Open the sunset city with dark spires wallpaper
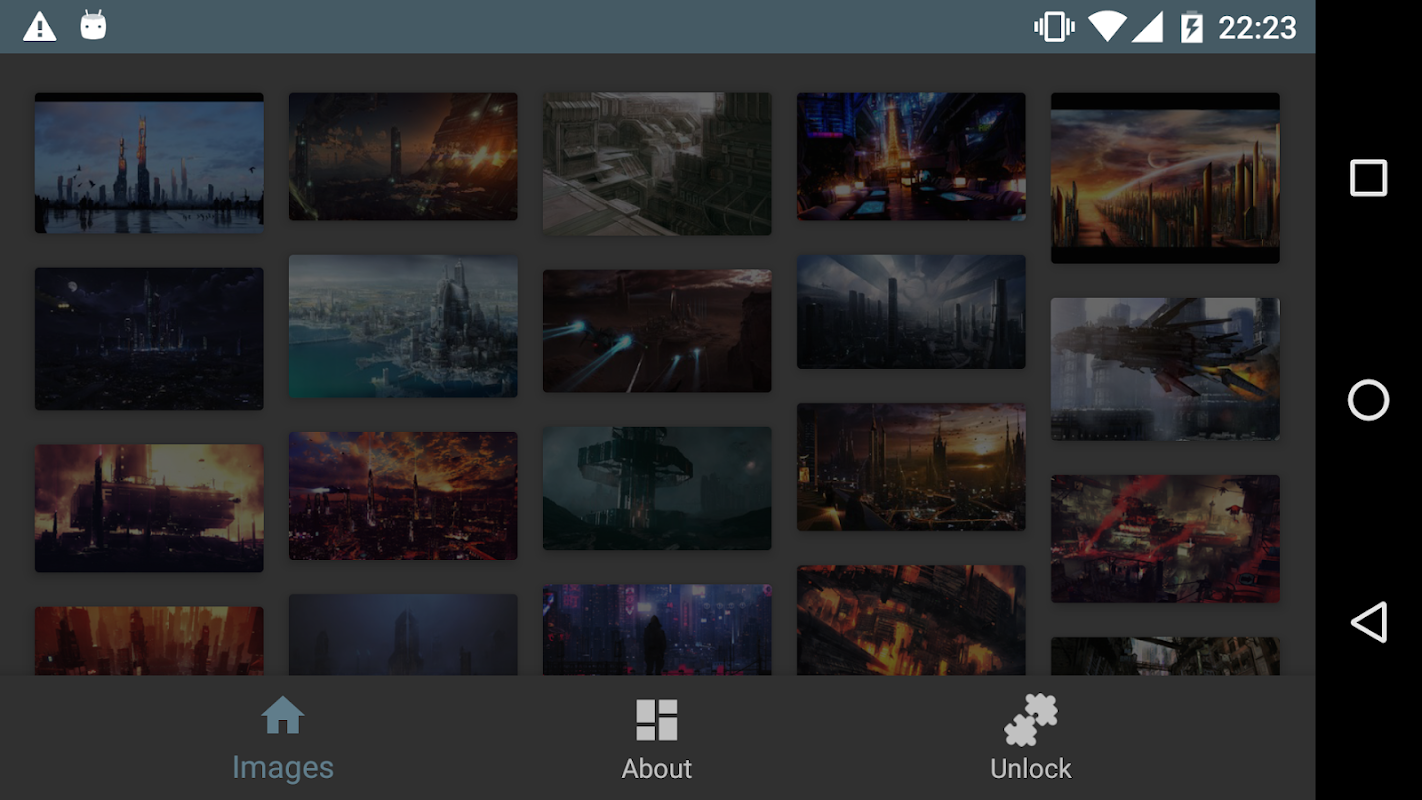Screen dimensions: 1422x800 pyautogui.click(x=911, y=467)
